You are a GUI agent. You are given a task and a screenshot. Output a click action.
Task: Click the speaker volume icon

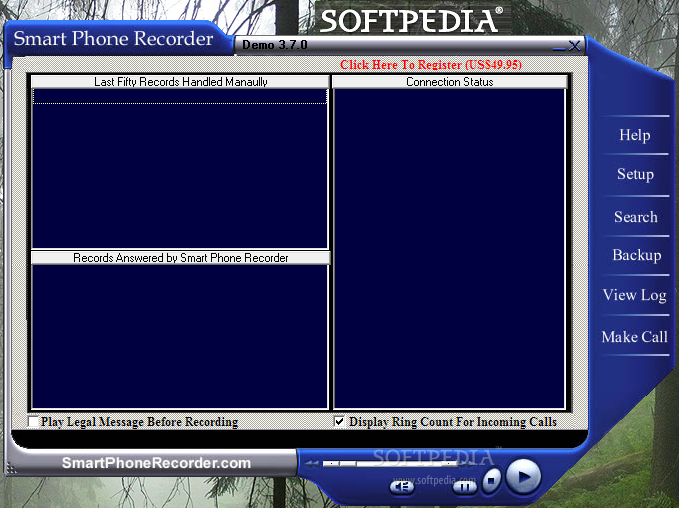(x=402, y=487)
